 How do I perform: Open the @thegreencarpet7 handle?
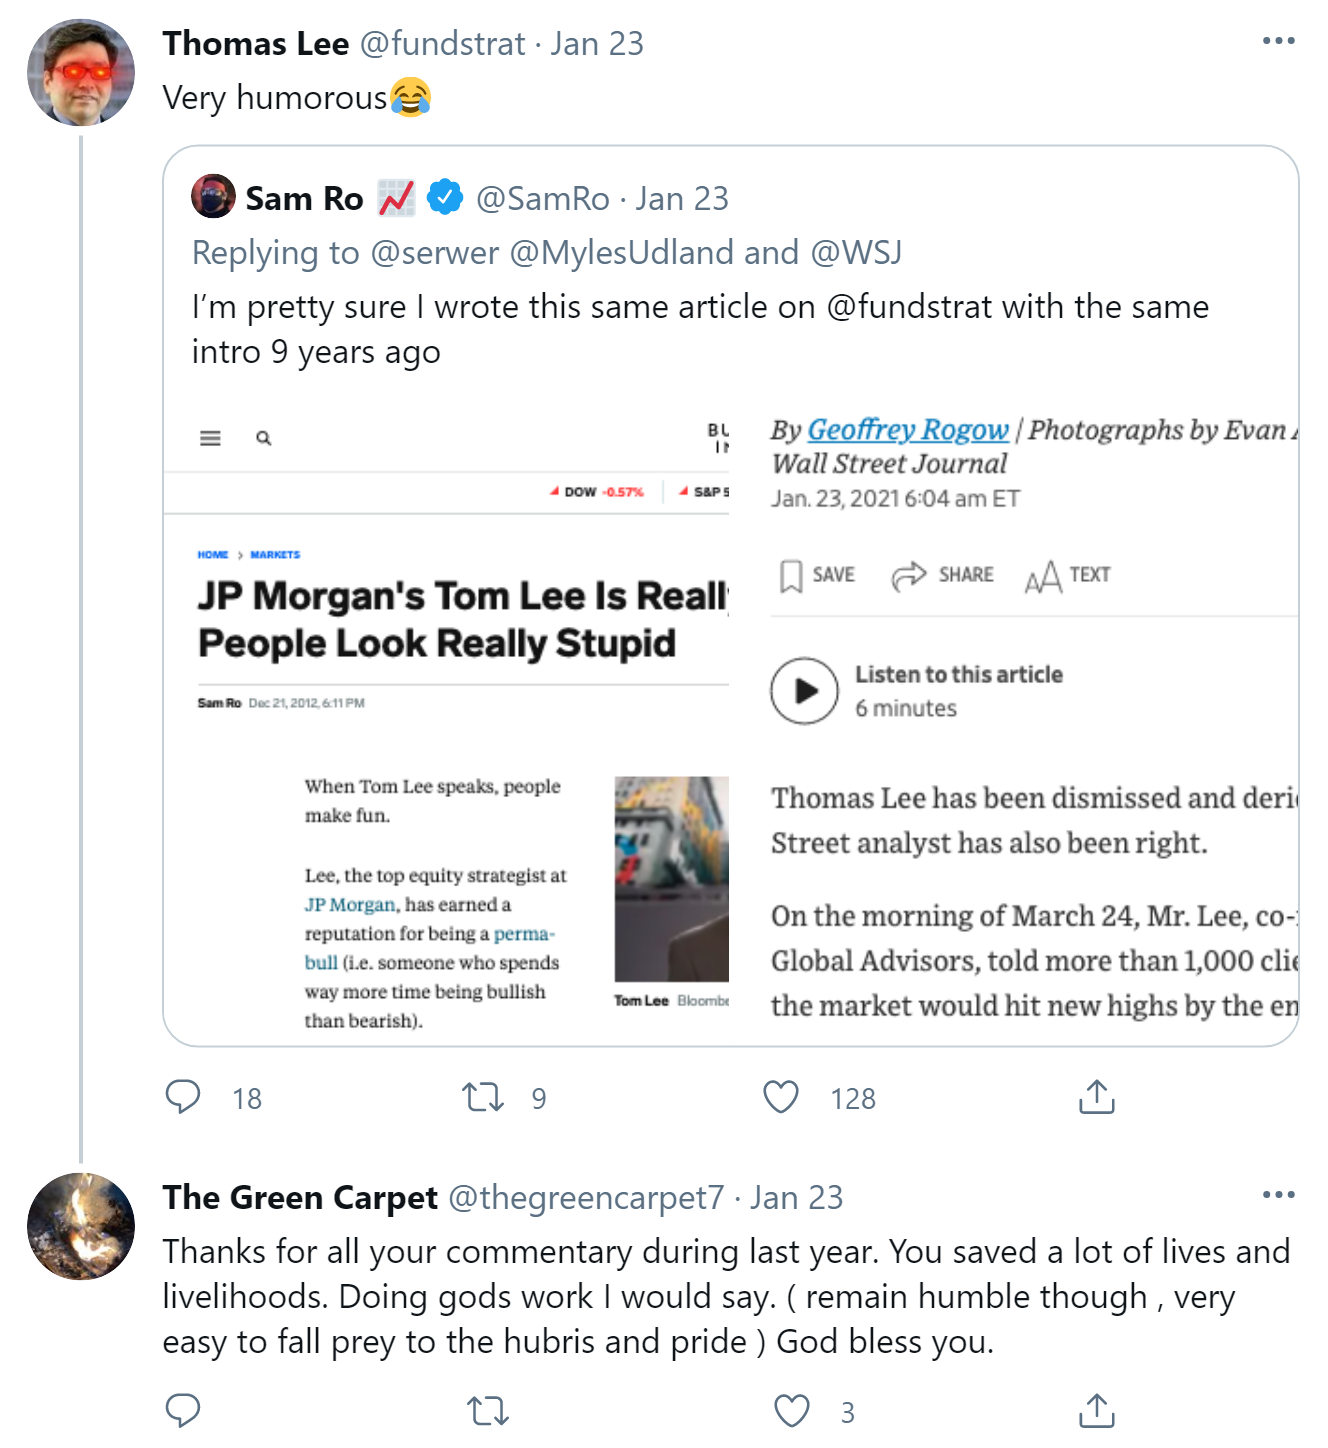(585, 1198)
